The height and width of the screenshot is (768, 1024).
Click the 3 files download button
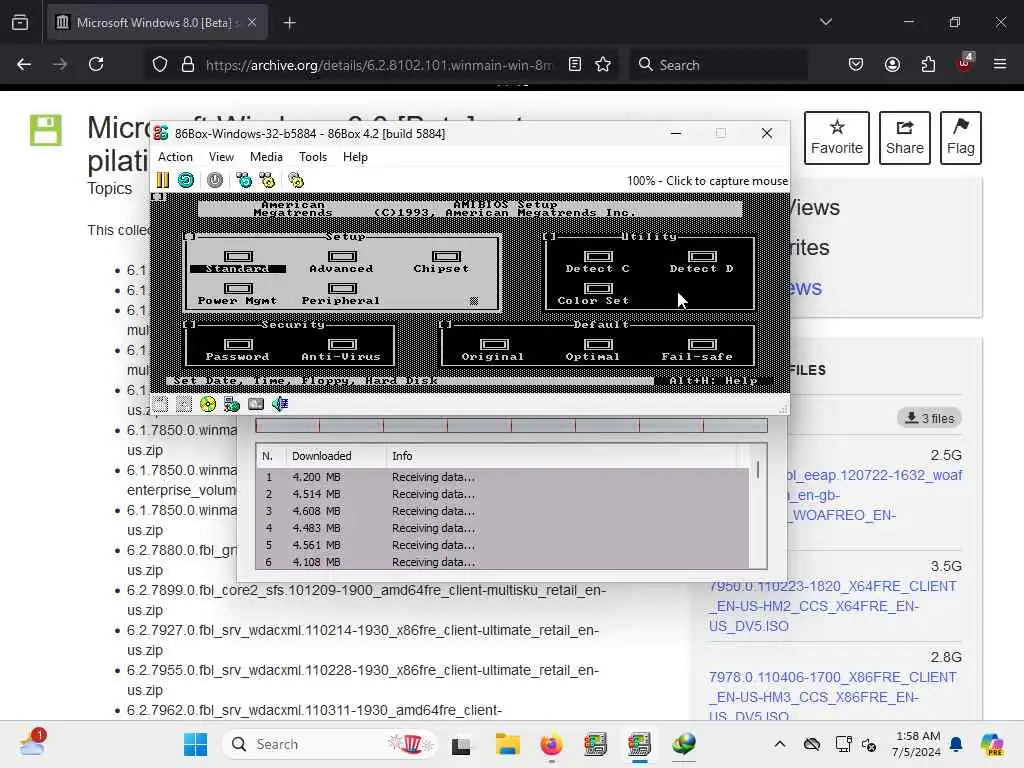tap(929, 418)
